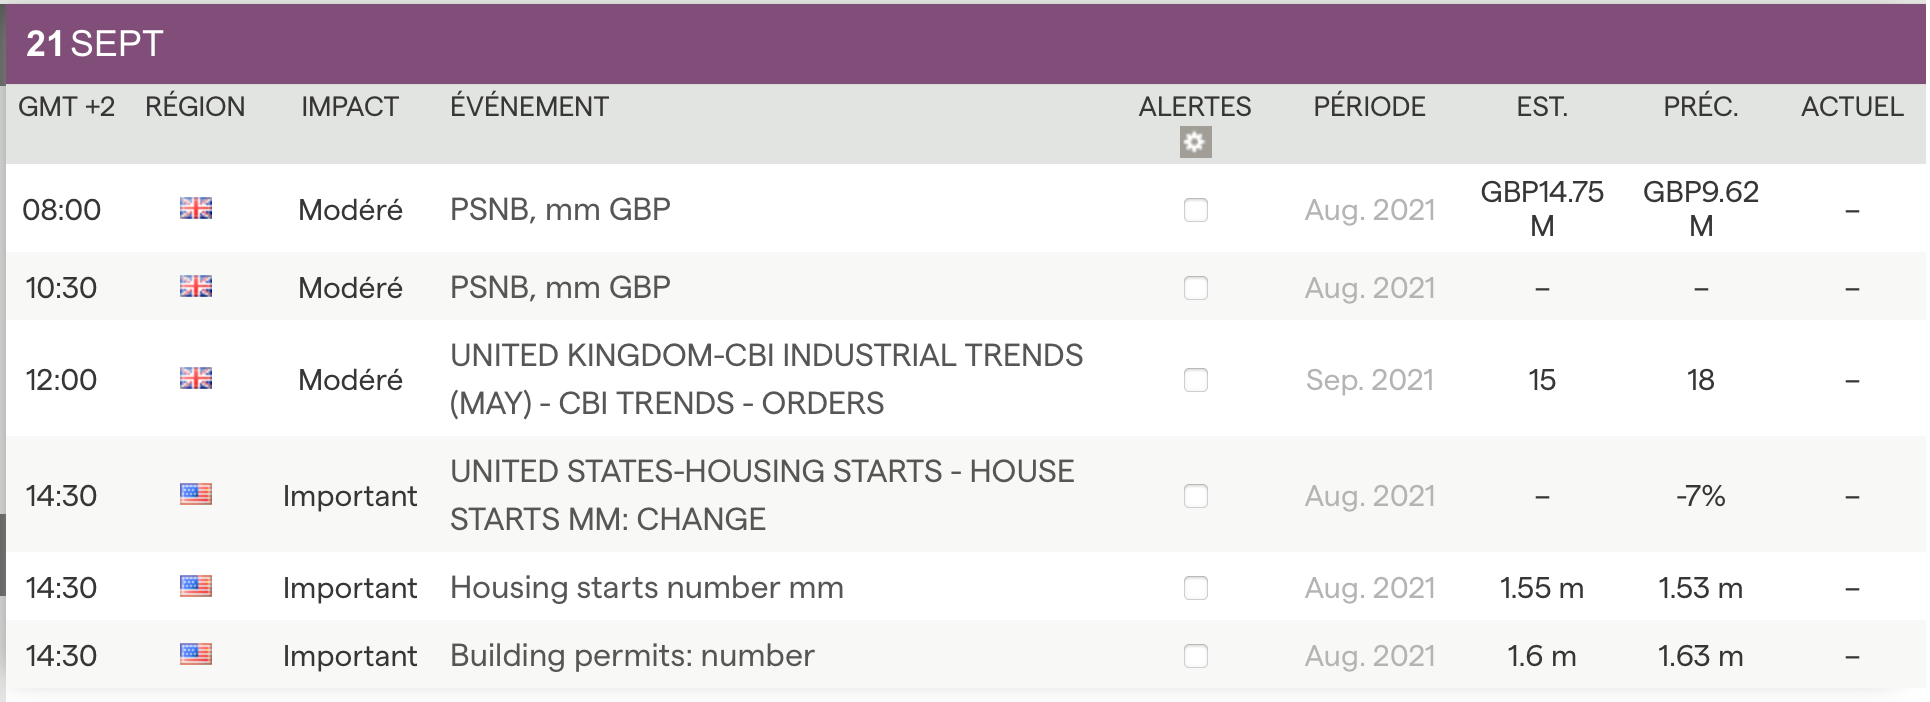Click the 21 SEPT date header
Image resolution: width=1930 pixels, height=702 pixels.
(x=95, y=44)
